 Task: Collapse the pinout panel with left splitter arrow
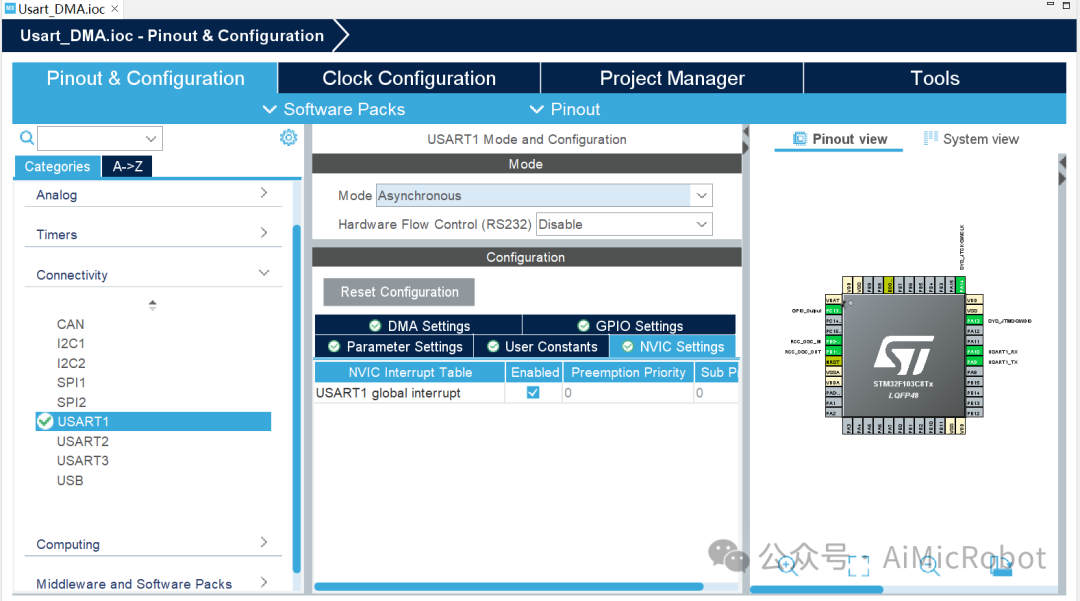coord(745,131)
